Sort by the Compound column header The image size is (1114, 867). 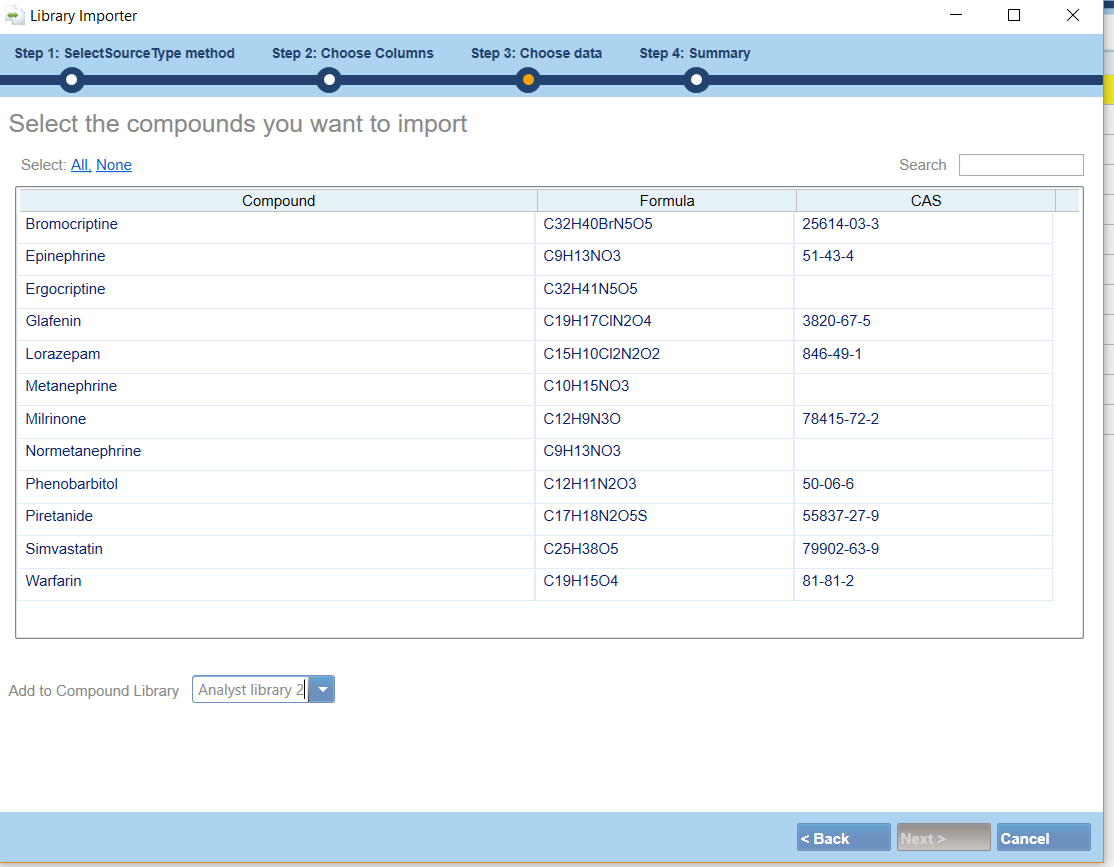coord(278,201)
